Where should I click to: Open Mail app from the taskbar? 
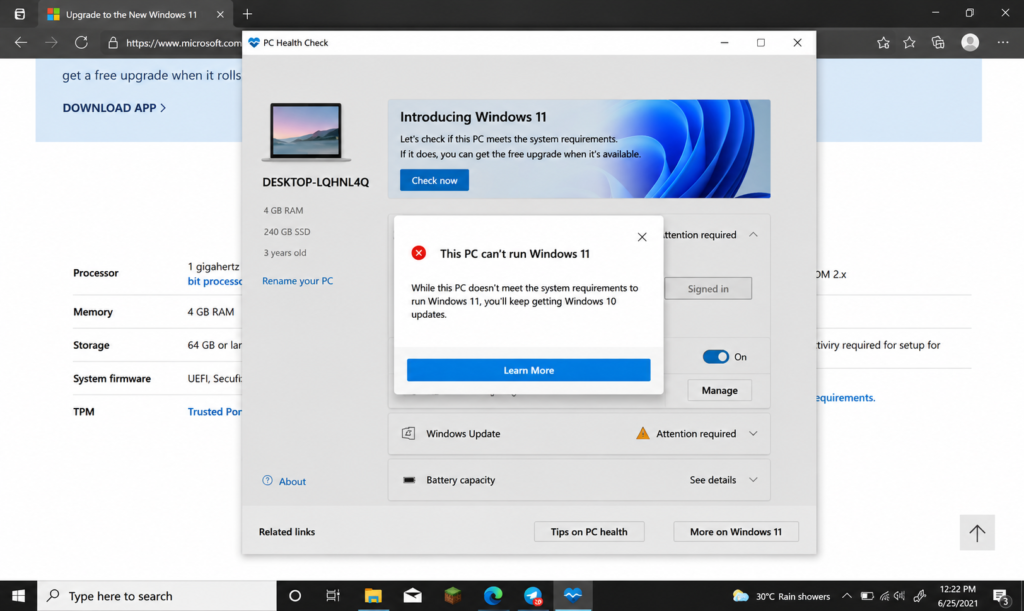pyautogui.click(x=413, y=596)
